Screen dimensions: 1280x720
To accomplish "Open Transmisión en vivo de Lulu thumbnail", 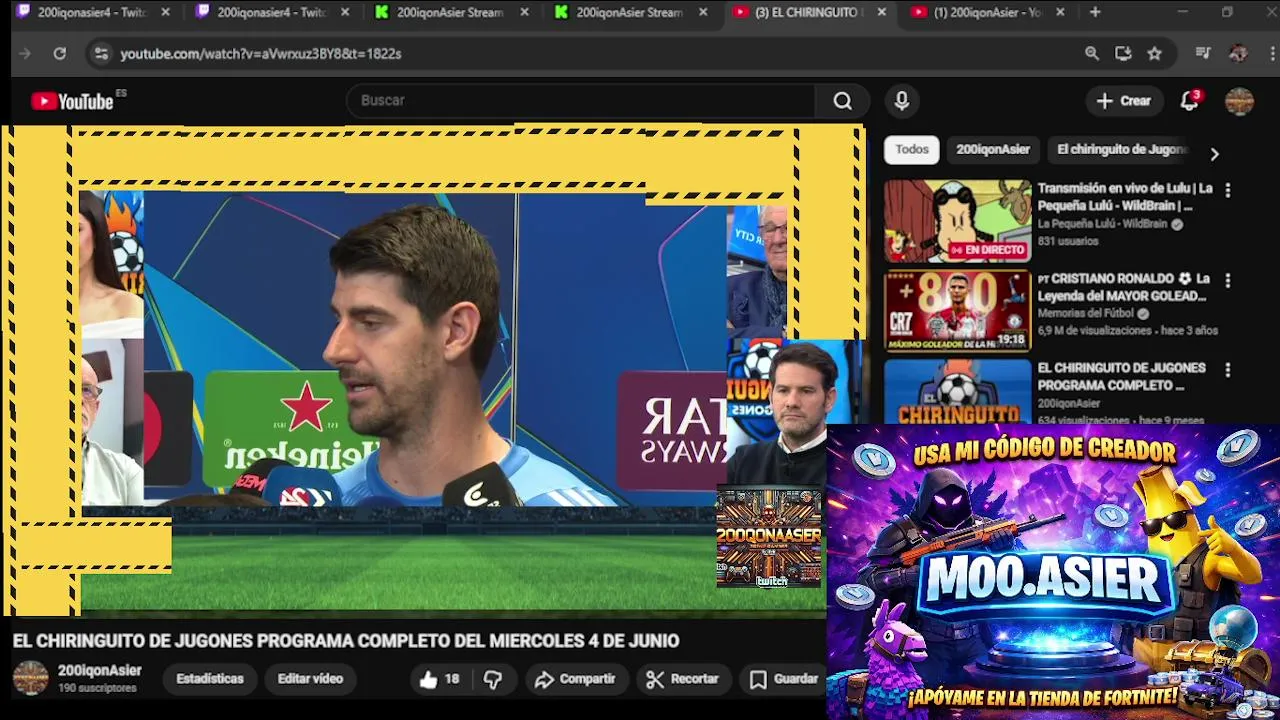I will point(957,221).
